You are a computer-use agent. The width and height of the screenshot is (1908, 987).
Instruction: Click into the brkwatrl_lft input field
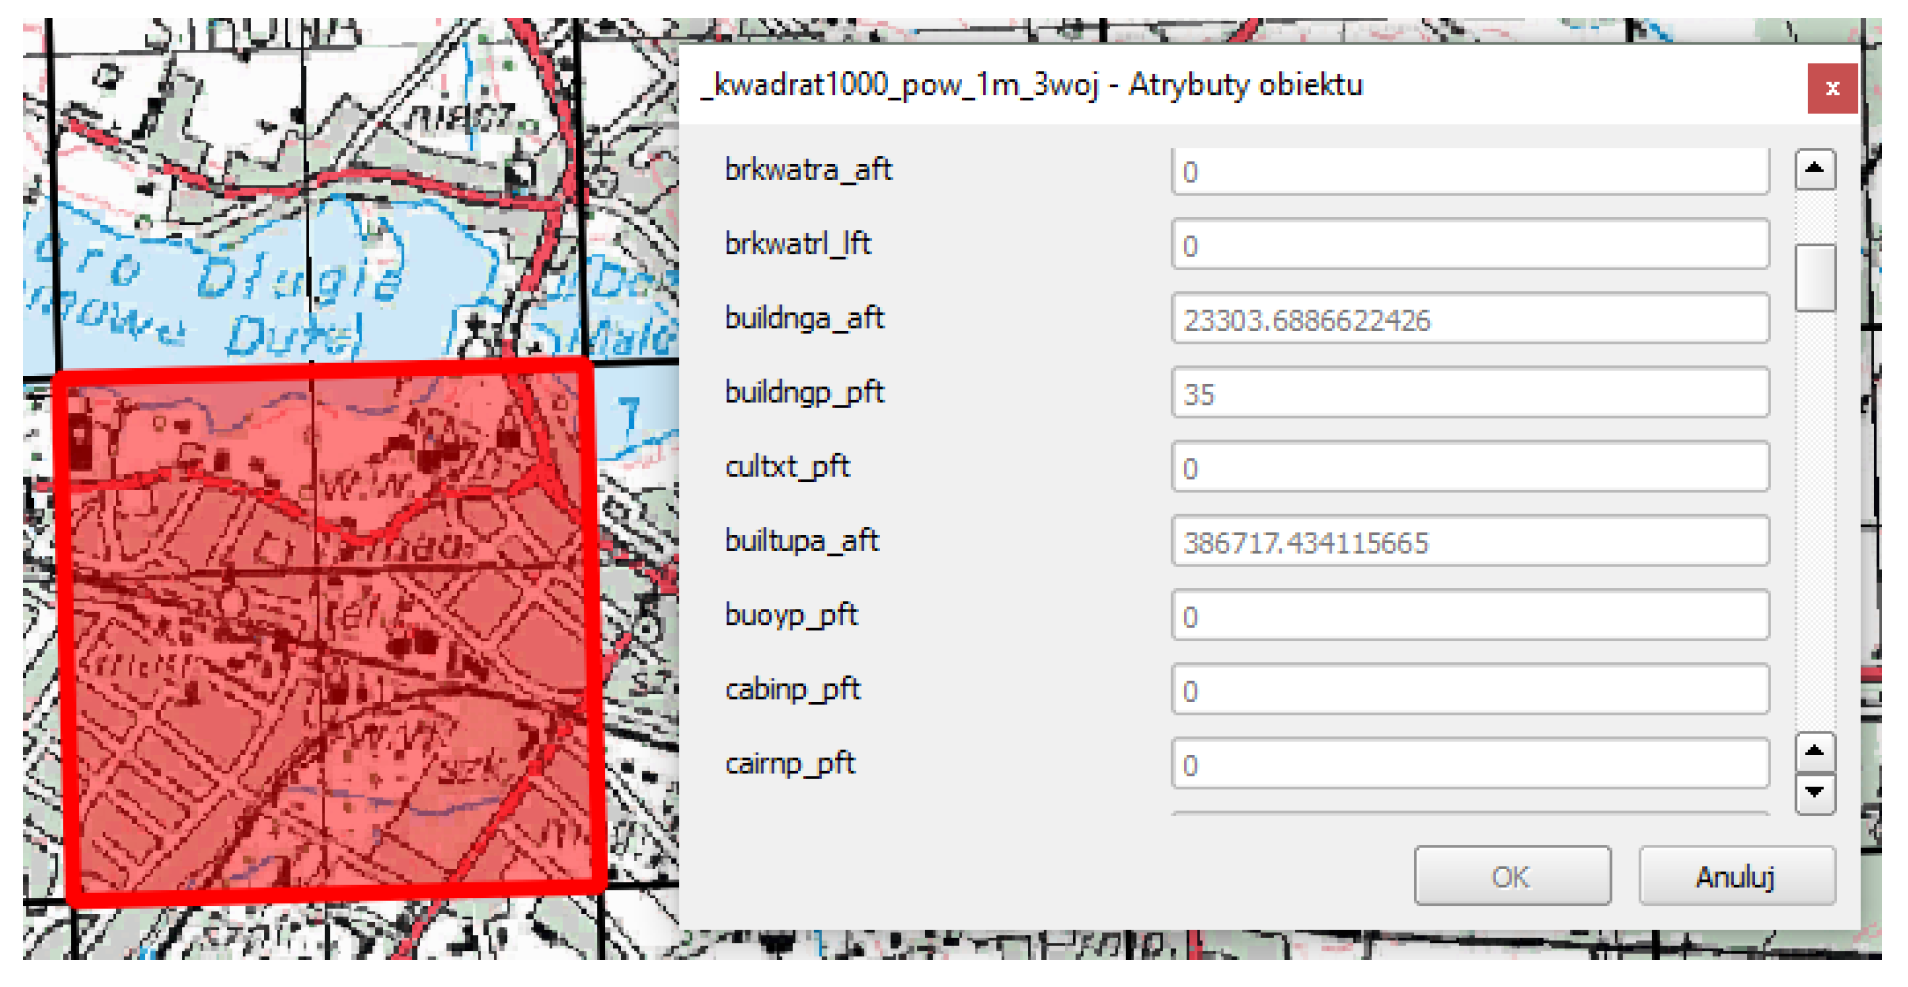1468,246
